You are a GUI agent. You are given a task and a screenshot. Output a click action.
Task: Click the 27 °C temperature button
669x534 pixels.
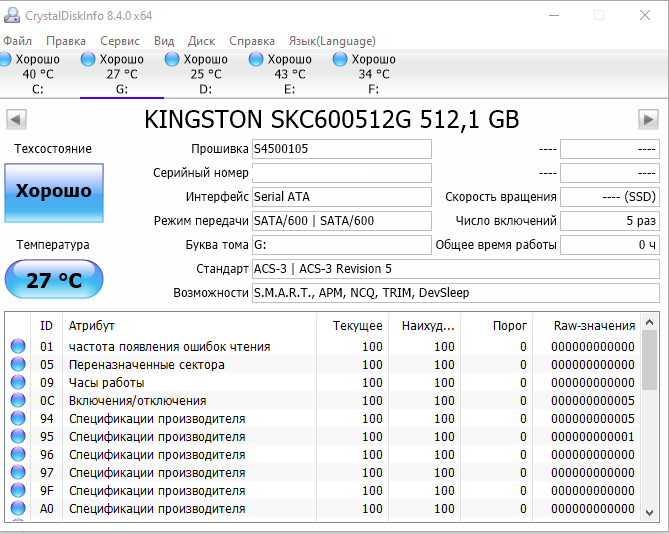54,279
